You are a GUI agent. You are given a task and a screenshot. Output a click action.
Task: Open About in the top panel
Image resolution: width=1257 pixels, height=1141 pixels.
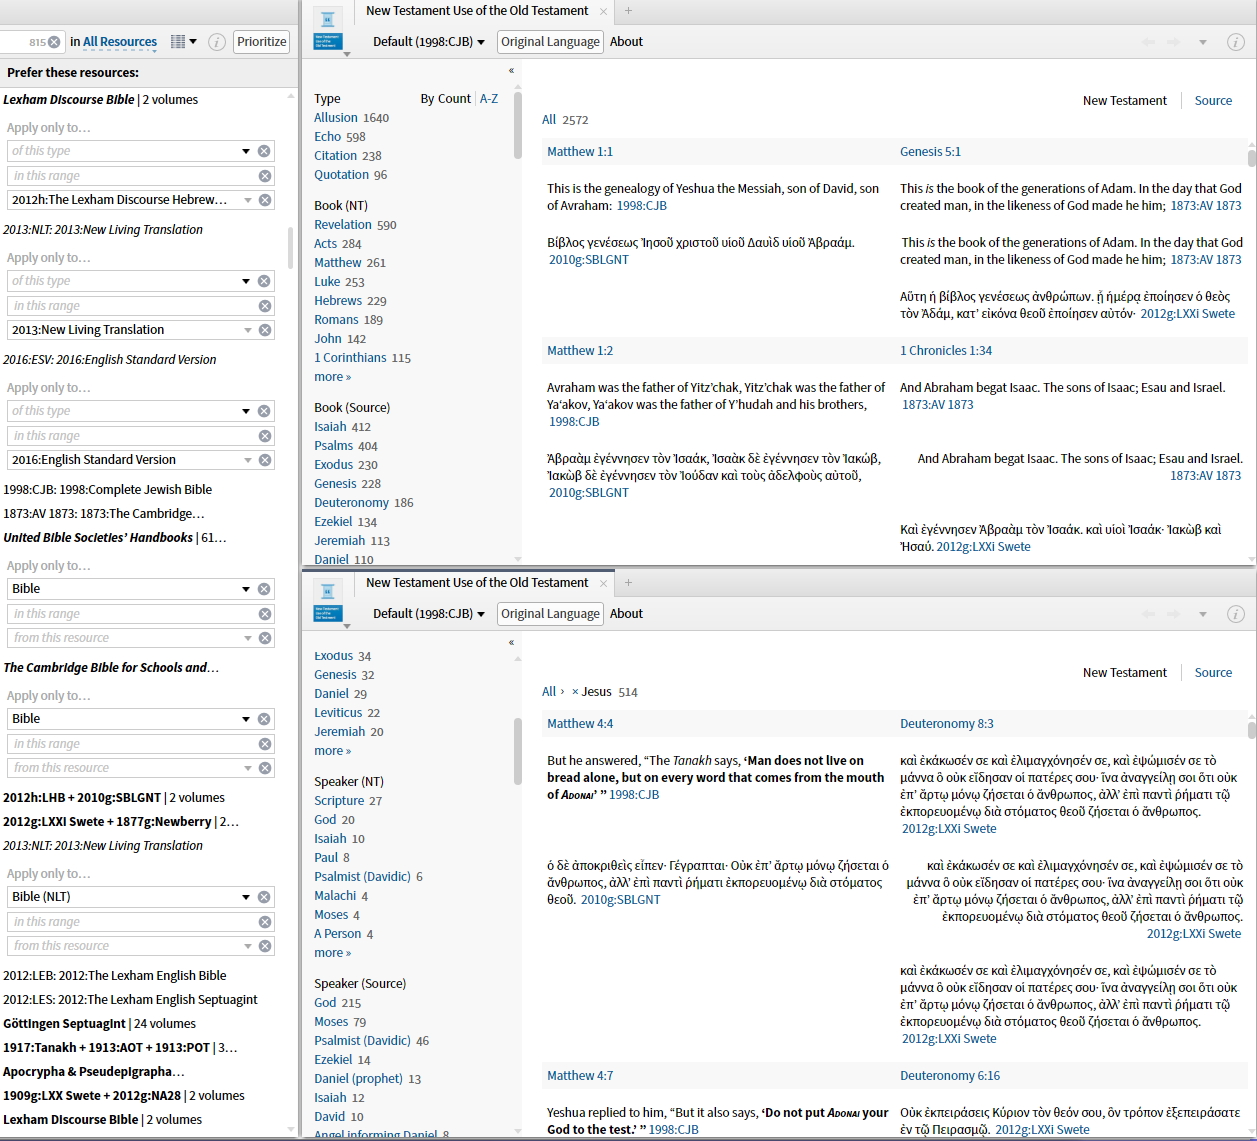pos(626,42)
